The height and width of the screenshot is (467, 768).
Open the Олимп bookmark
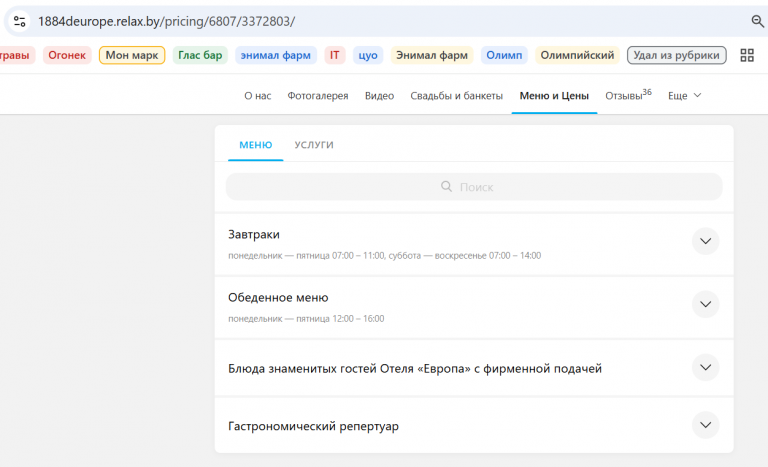tap(504, 55)
